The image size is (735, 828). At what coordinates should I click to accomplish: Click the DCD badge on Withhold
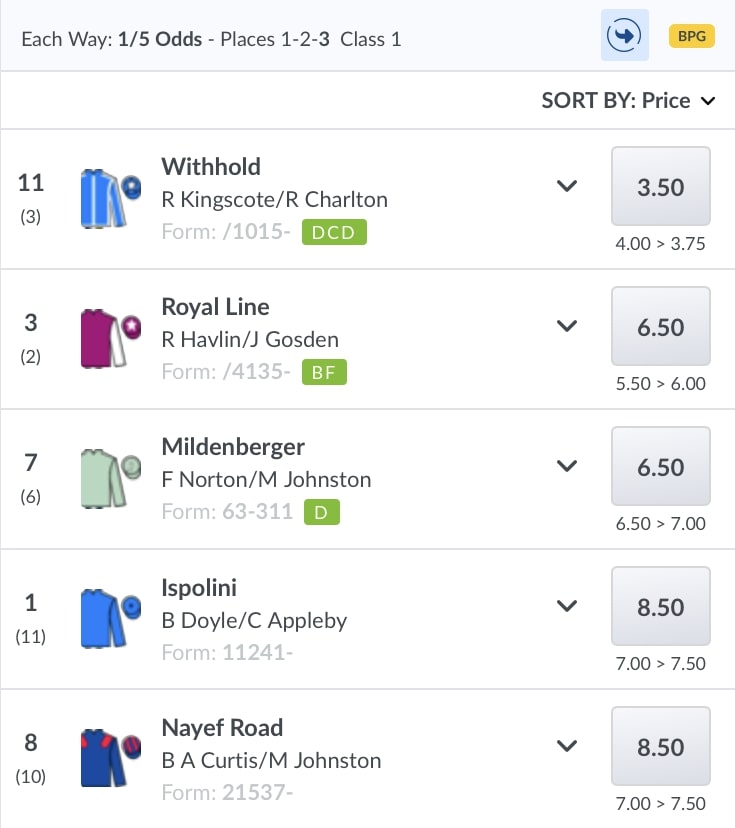click(335, 233)
